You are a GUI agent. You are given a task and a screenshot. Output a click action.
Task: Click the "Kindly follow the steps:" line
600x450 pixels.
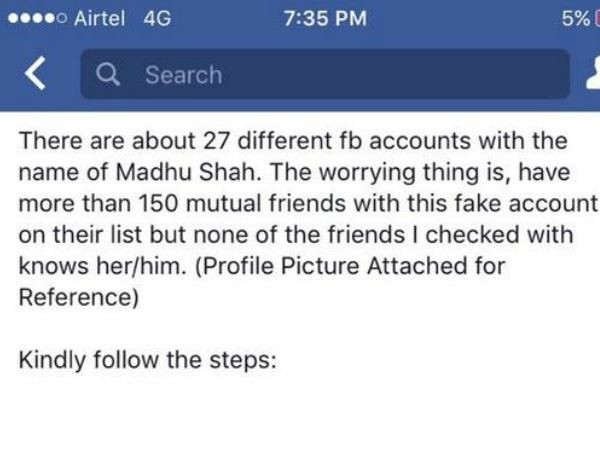146,360
